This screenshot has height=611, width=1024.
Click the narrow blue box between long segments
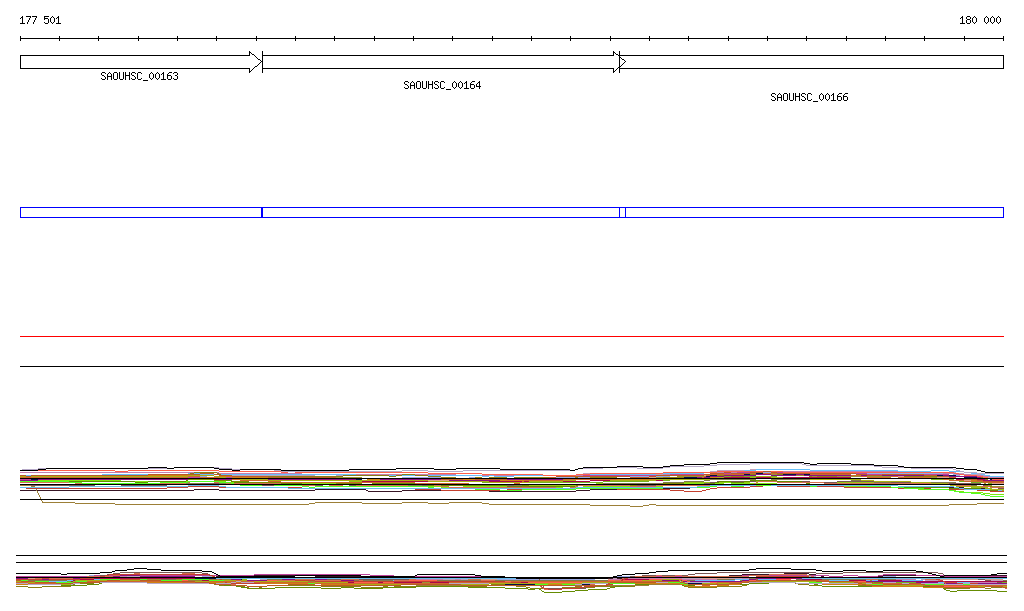(x=622, y=212)
